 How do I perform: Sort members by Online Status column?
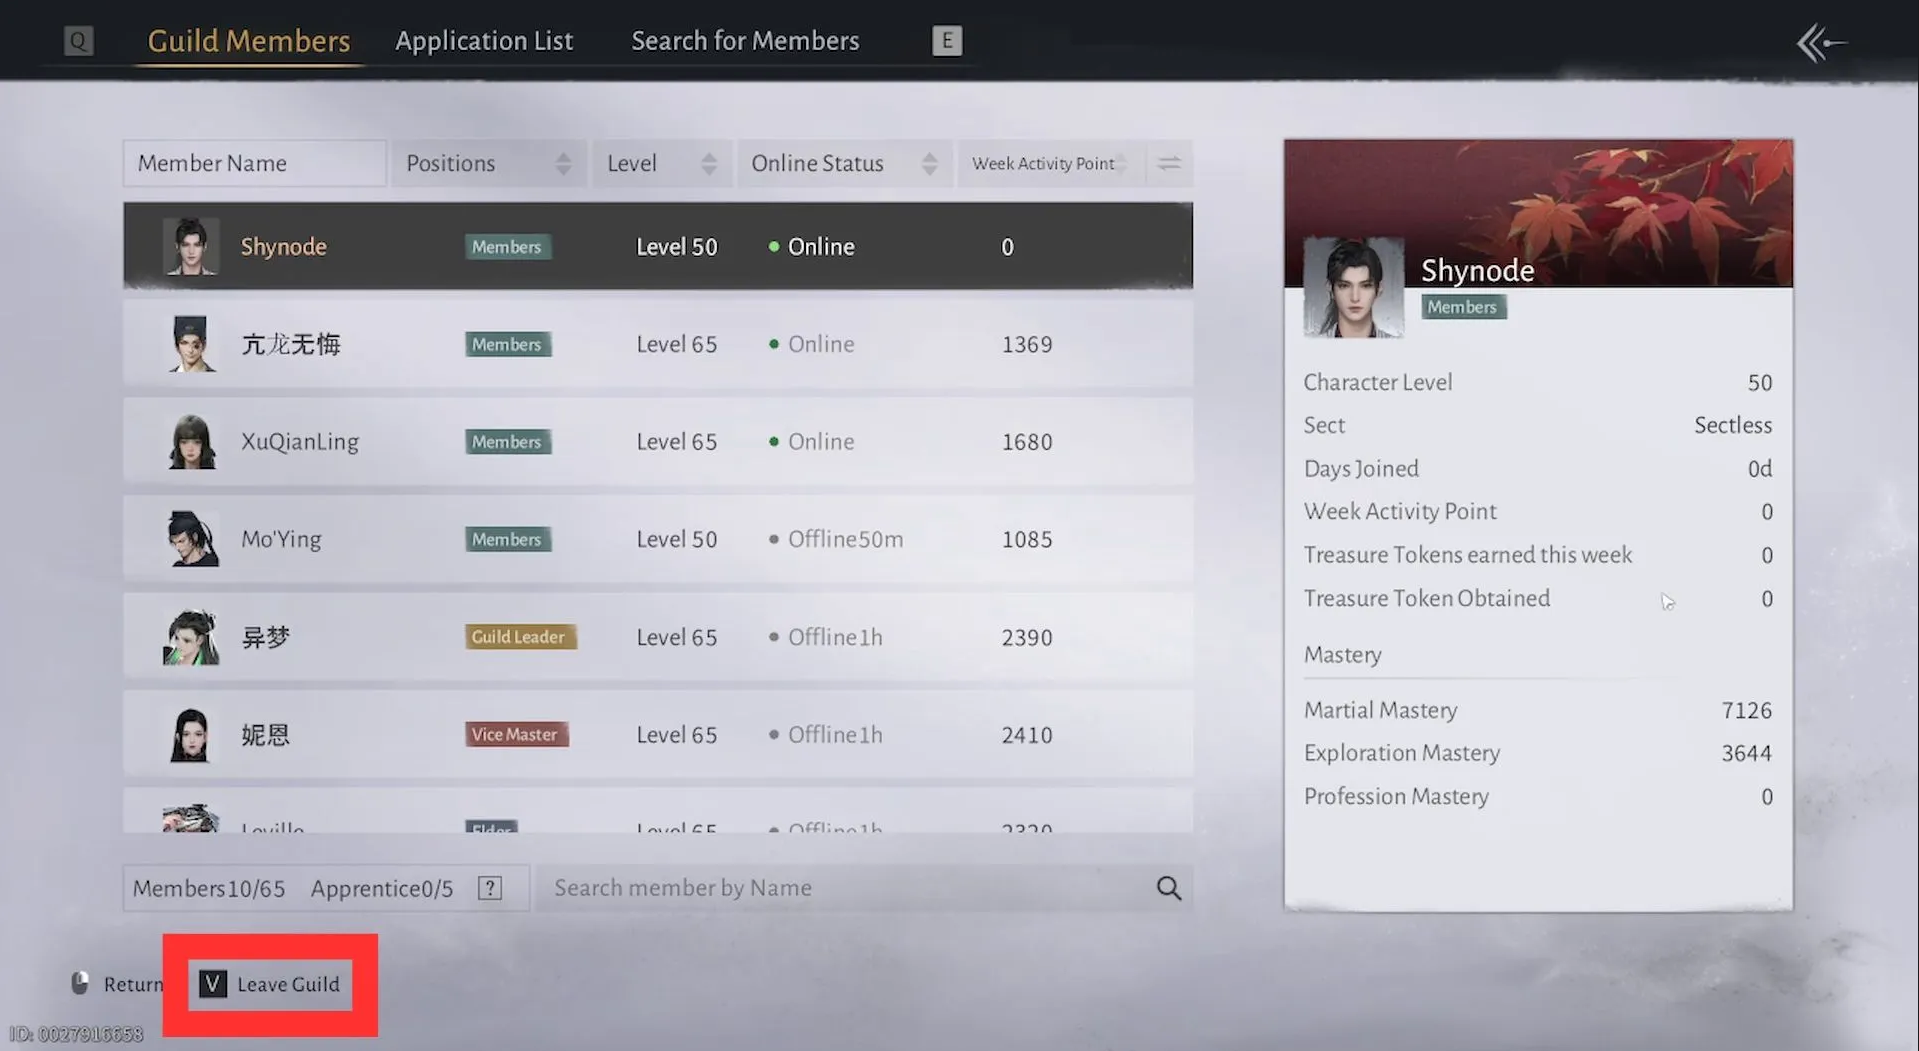(x=843, y=163)
